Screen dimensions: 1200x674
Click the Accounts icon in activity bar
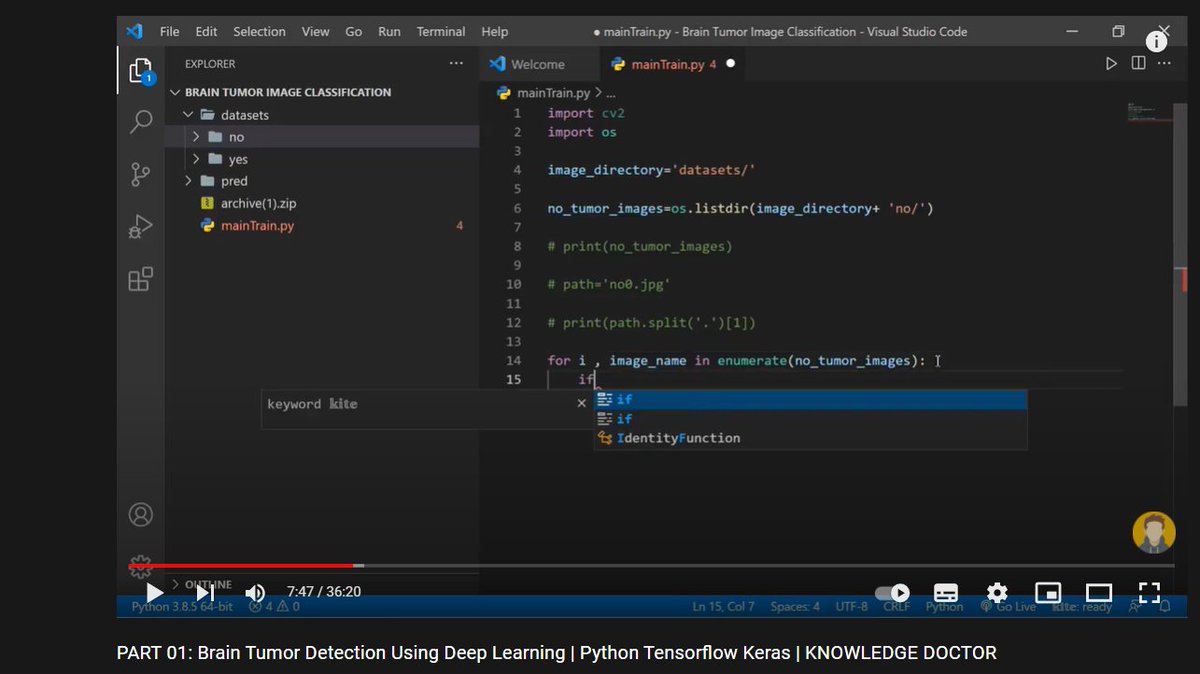[x=140, y=514]
